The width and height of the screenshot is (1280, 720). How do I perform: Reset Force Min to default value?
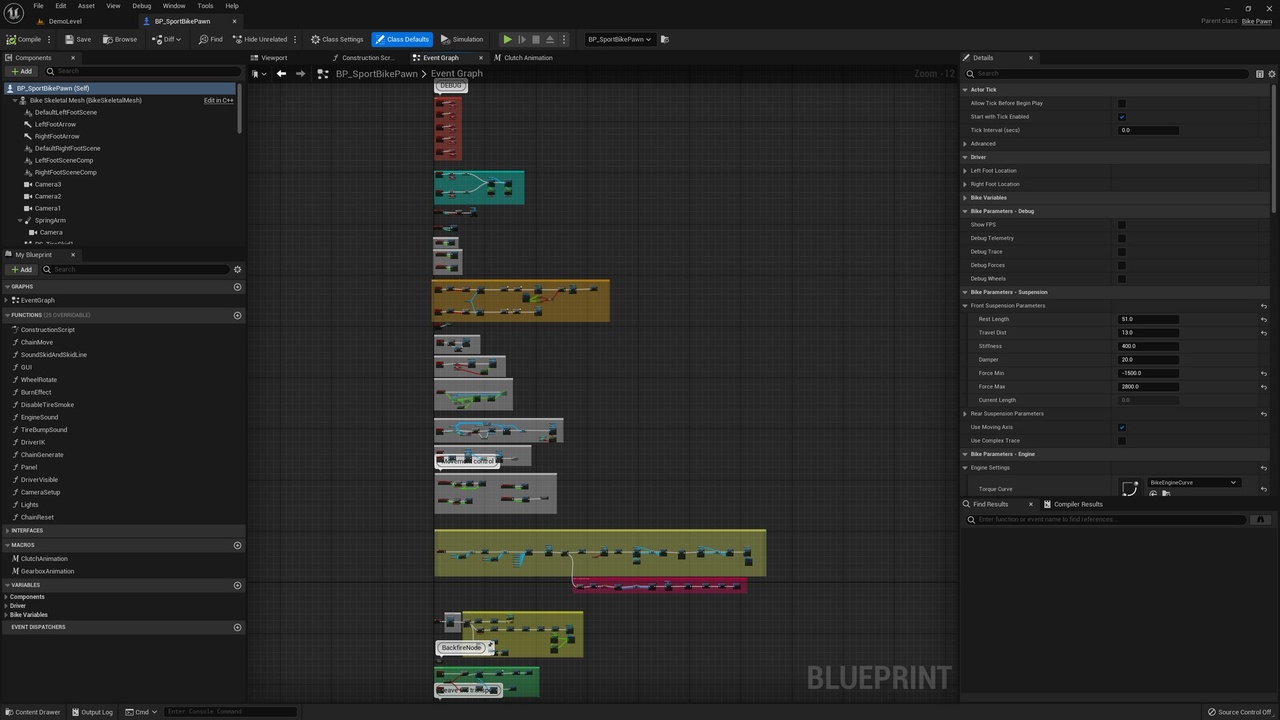point(1264,373)
